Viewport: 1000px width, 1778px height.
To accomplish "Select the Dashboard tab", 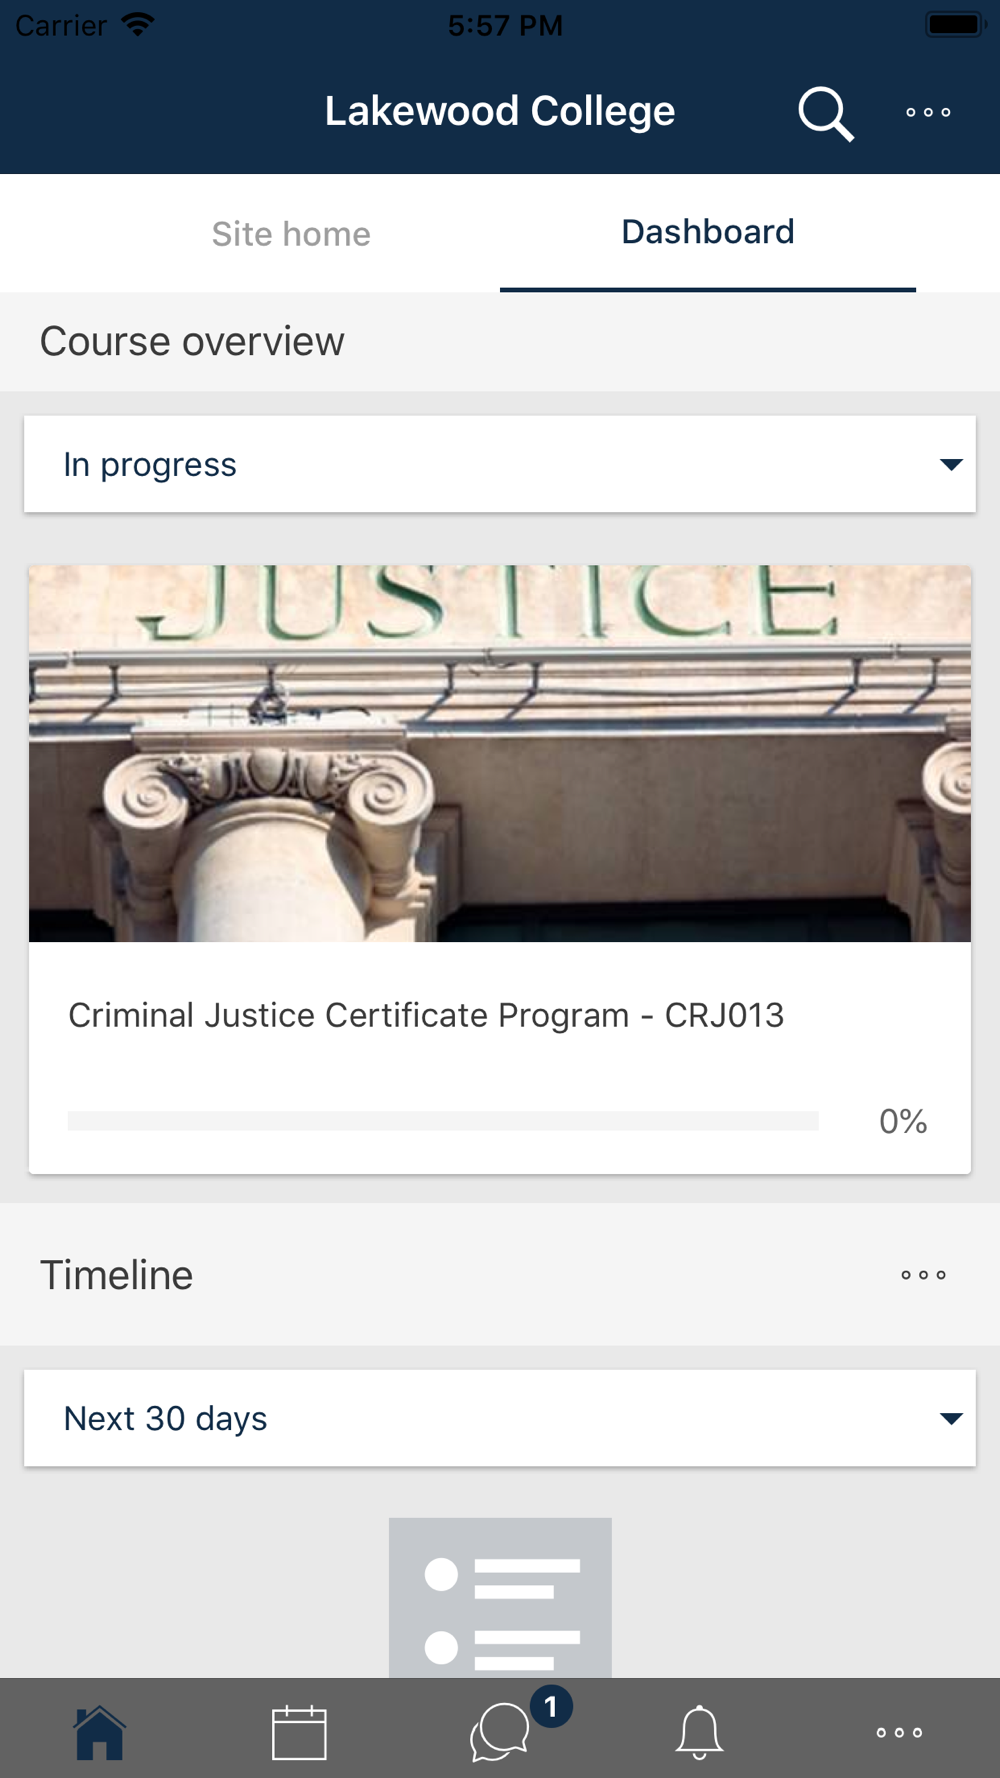I will 708,232.
